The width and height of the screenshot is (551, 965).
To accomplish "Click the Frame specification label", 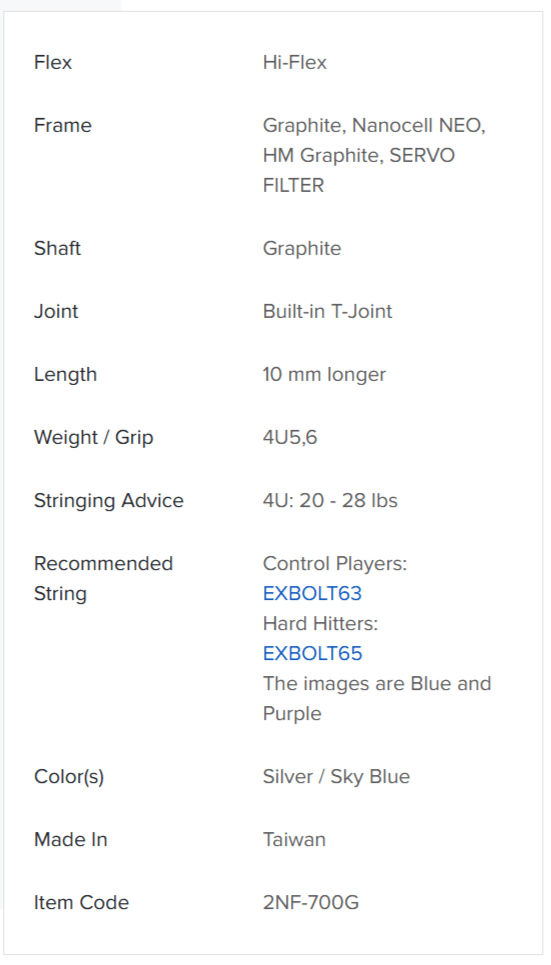I will 63,125.
